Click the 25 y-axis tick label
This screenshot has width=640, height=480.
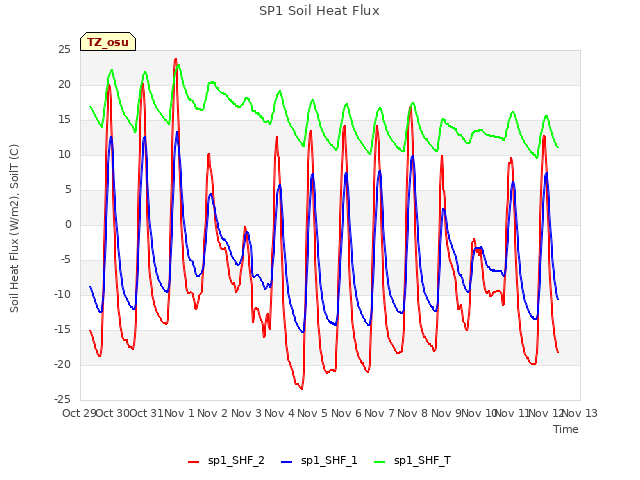point(64,50)
